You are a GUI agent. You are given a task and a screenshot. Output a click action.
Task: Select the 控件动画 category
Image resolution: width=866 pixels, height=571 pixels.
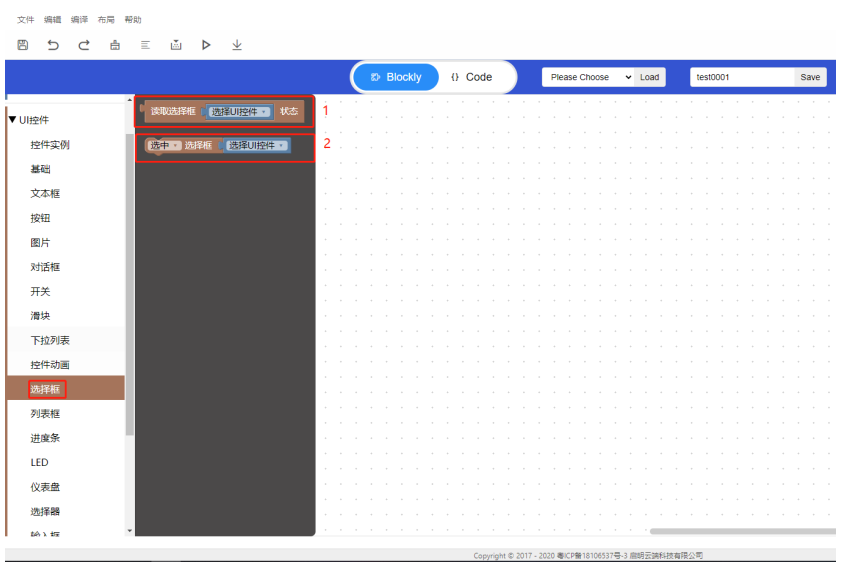click(50, 364)
